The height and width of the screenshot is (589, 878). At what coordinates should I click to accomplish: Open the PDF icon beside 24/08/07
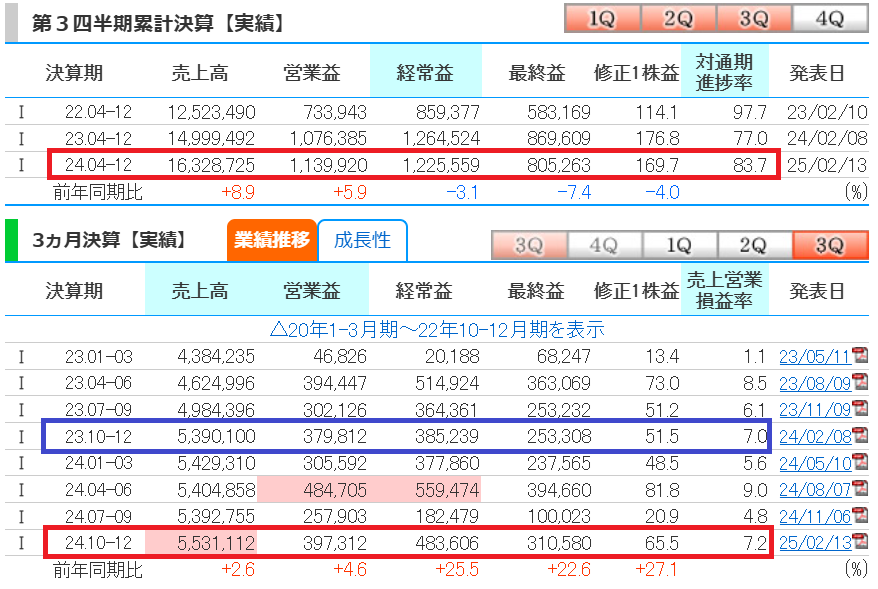860,488
